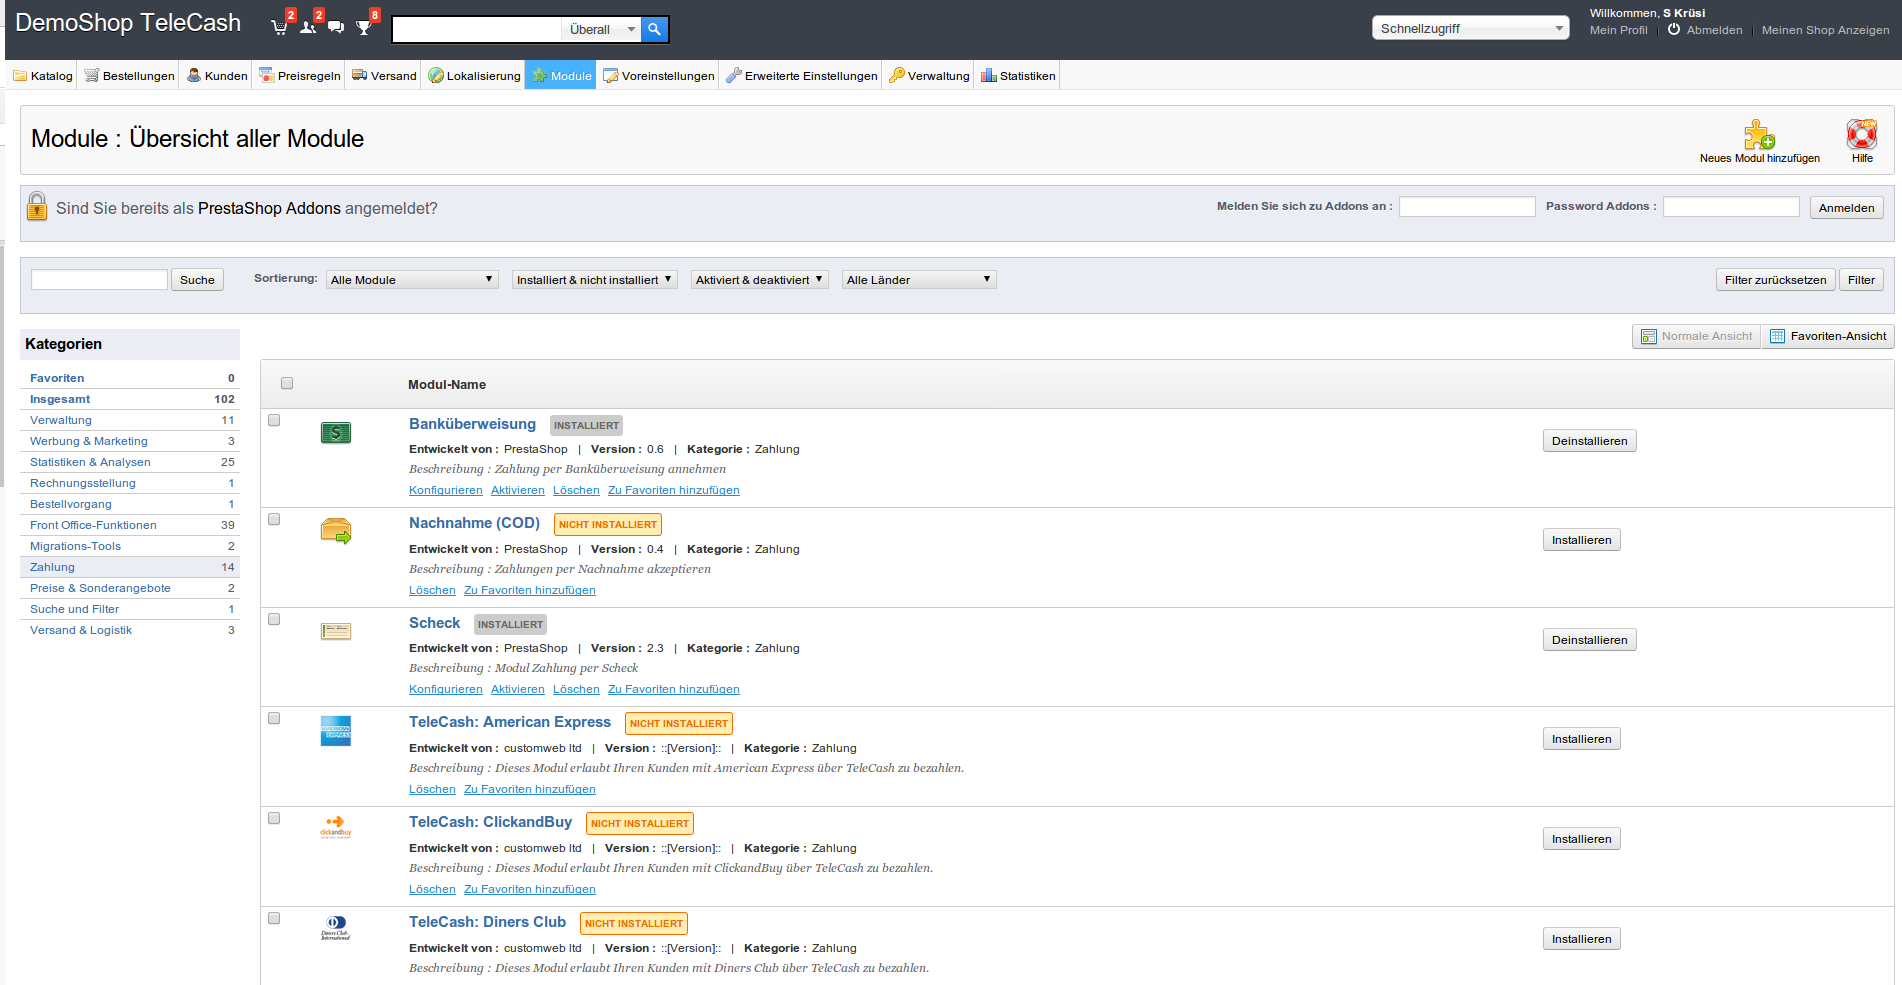Viewport: 1902px width, 985px height.
Task: Click the TeleCash American Express module icon
Action: pyautogui.click(x=336, y=731)
